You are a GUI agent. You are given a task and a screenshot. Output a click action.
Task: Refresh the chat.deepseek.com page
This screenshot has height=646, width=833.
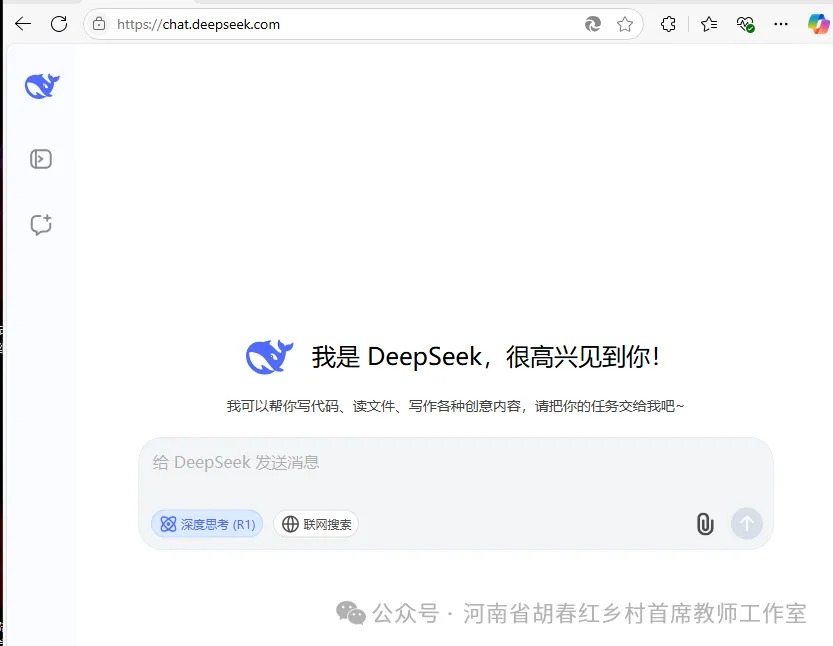pos(59,24)
